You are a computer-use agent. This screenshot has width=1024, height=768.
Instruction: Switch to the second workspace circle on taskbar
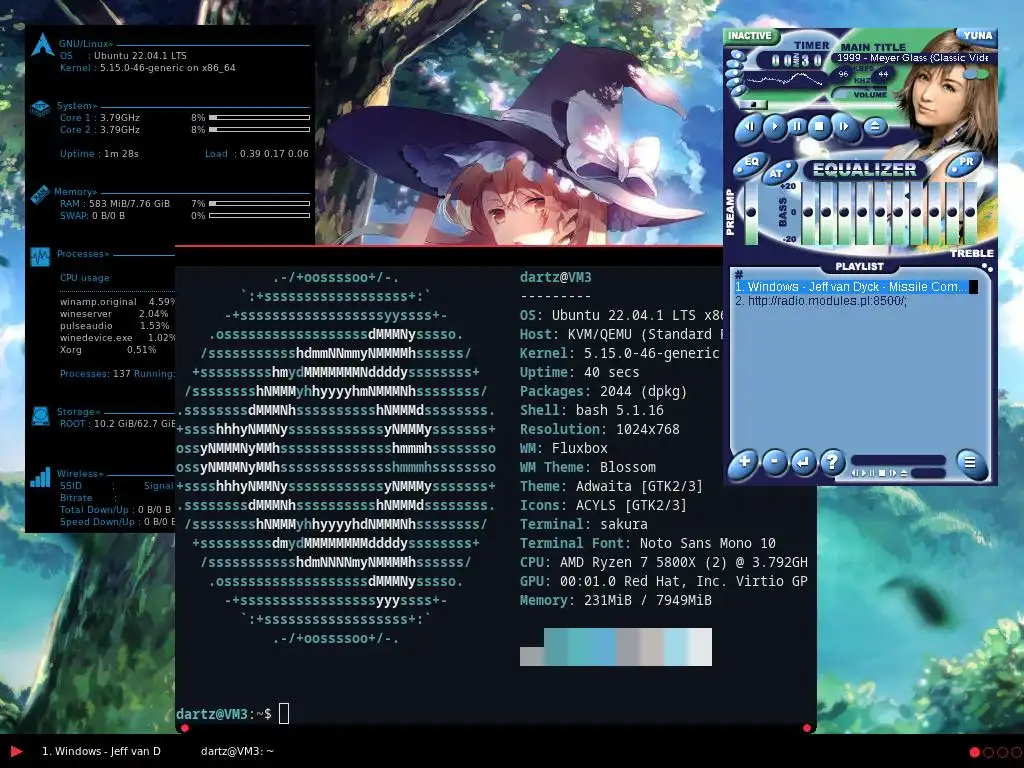988,752
